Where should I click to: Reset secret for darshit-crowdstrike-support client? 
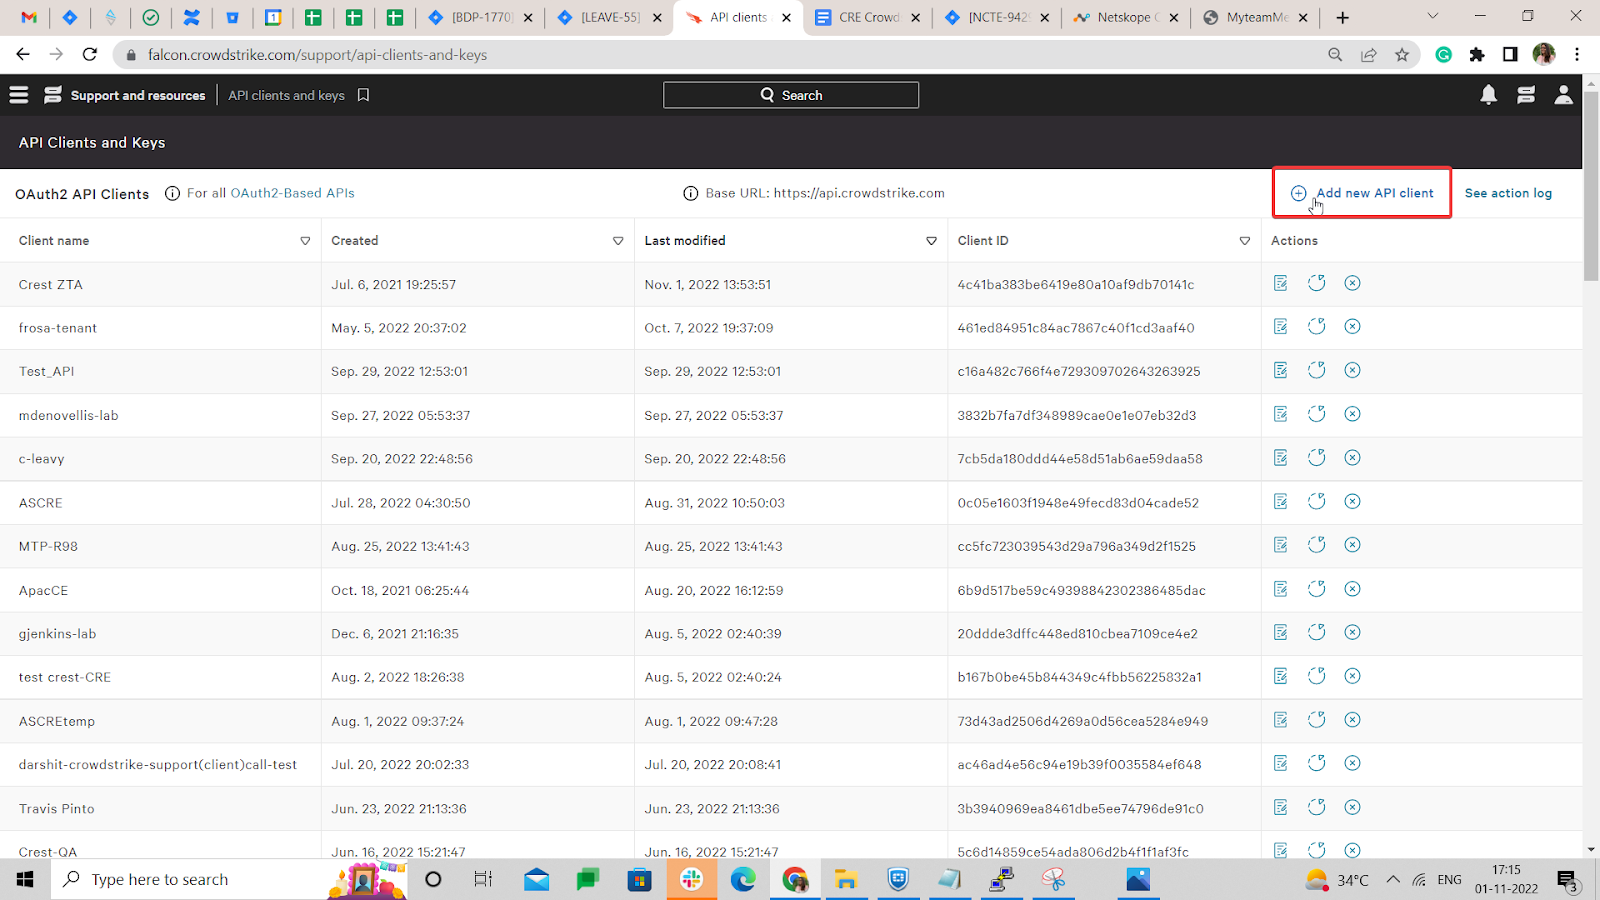pyautogui.click(x=1317, y=764)
